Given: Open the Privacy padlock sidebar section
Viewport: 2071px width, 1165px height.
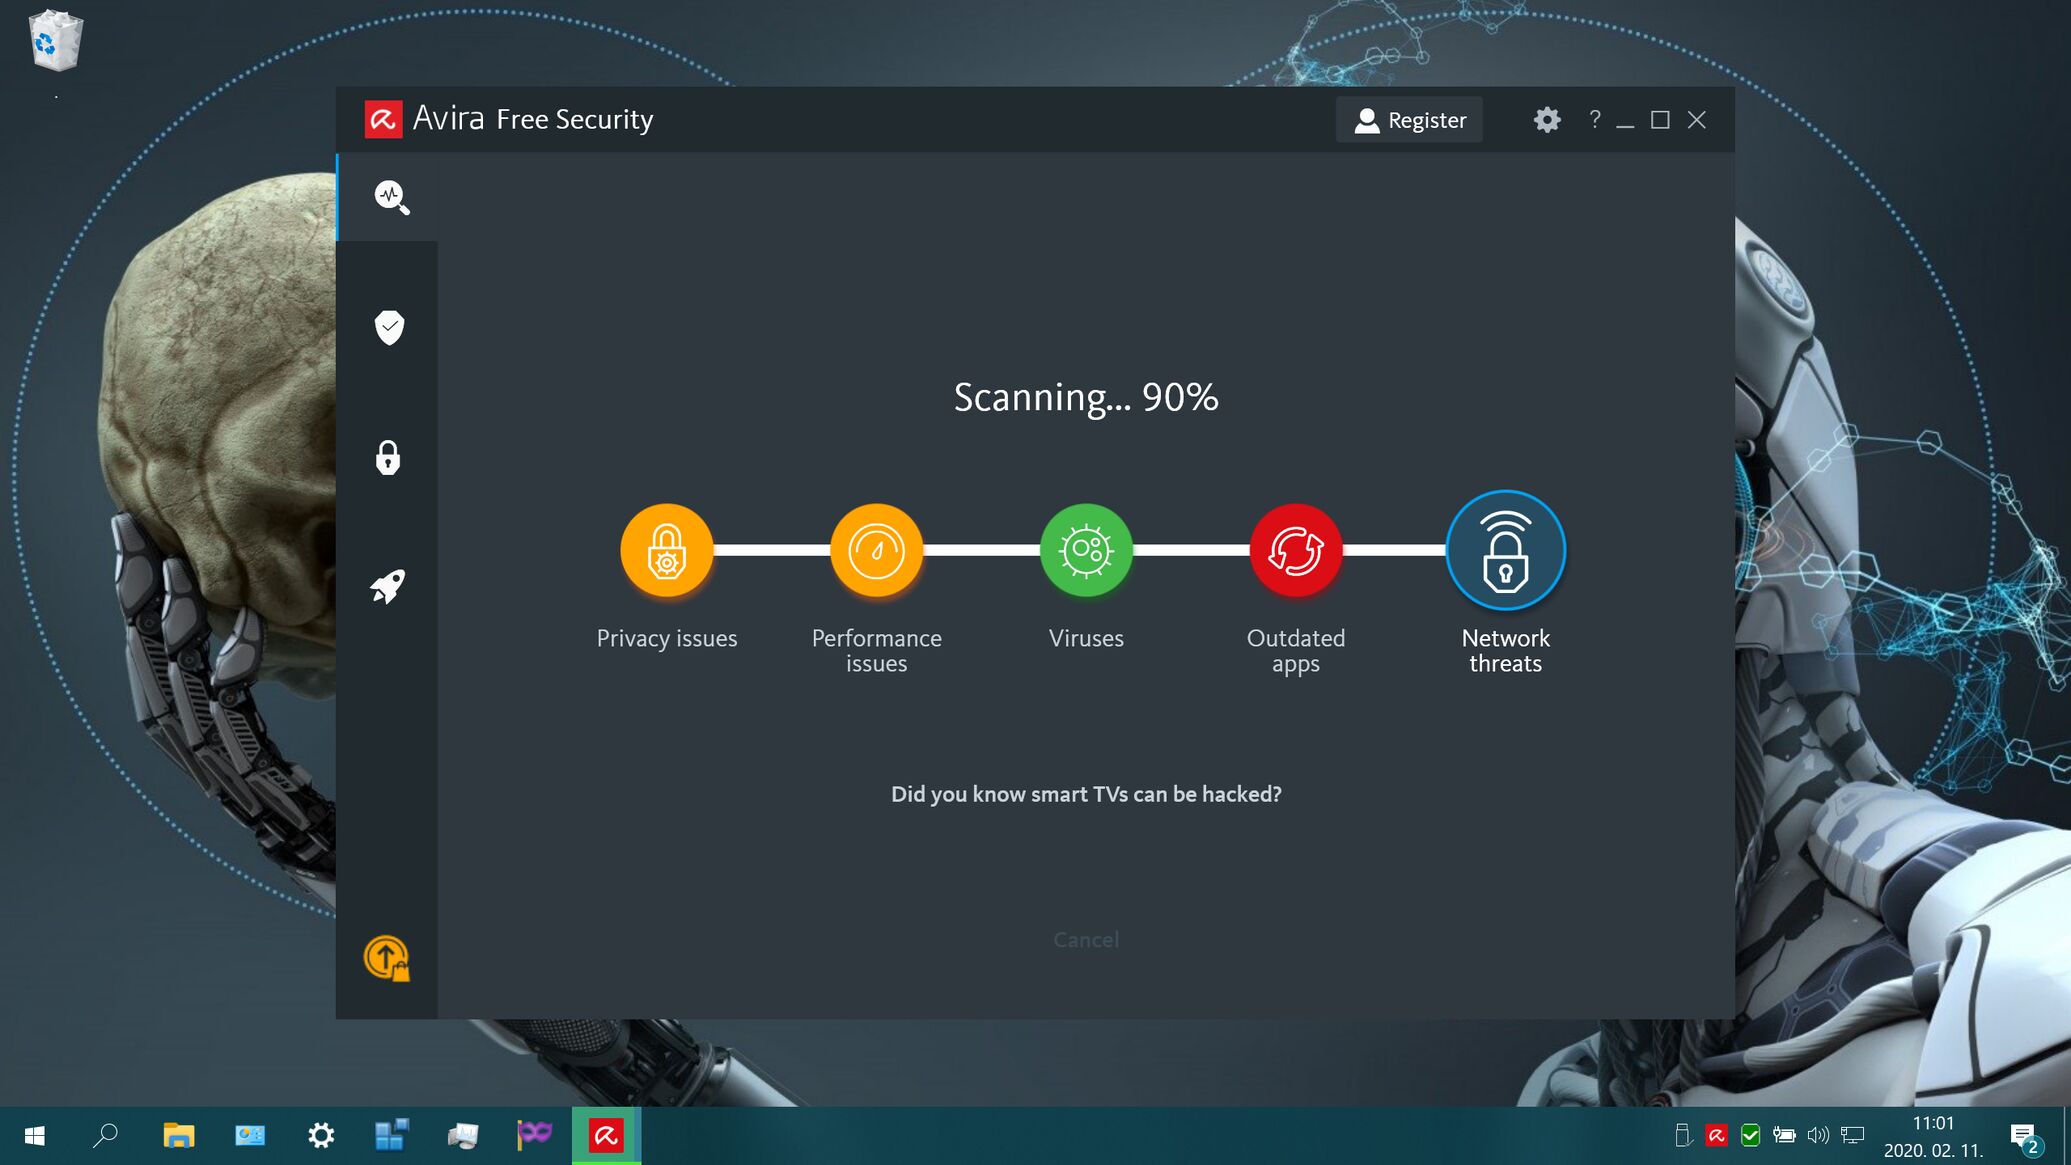Looking at the screenshot, I should (388, 457).
